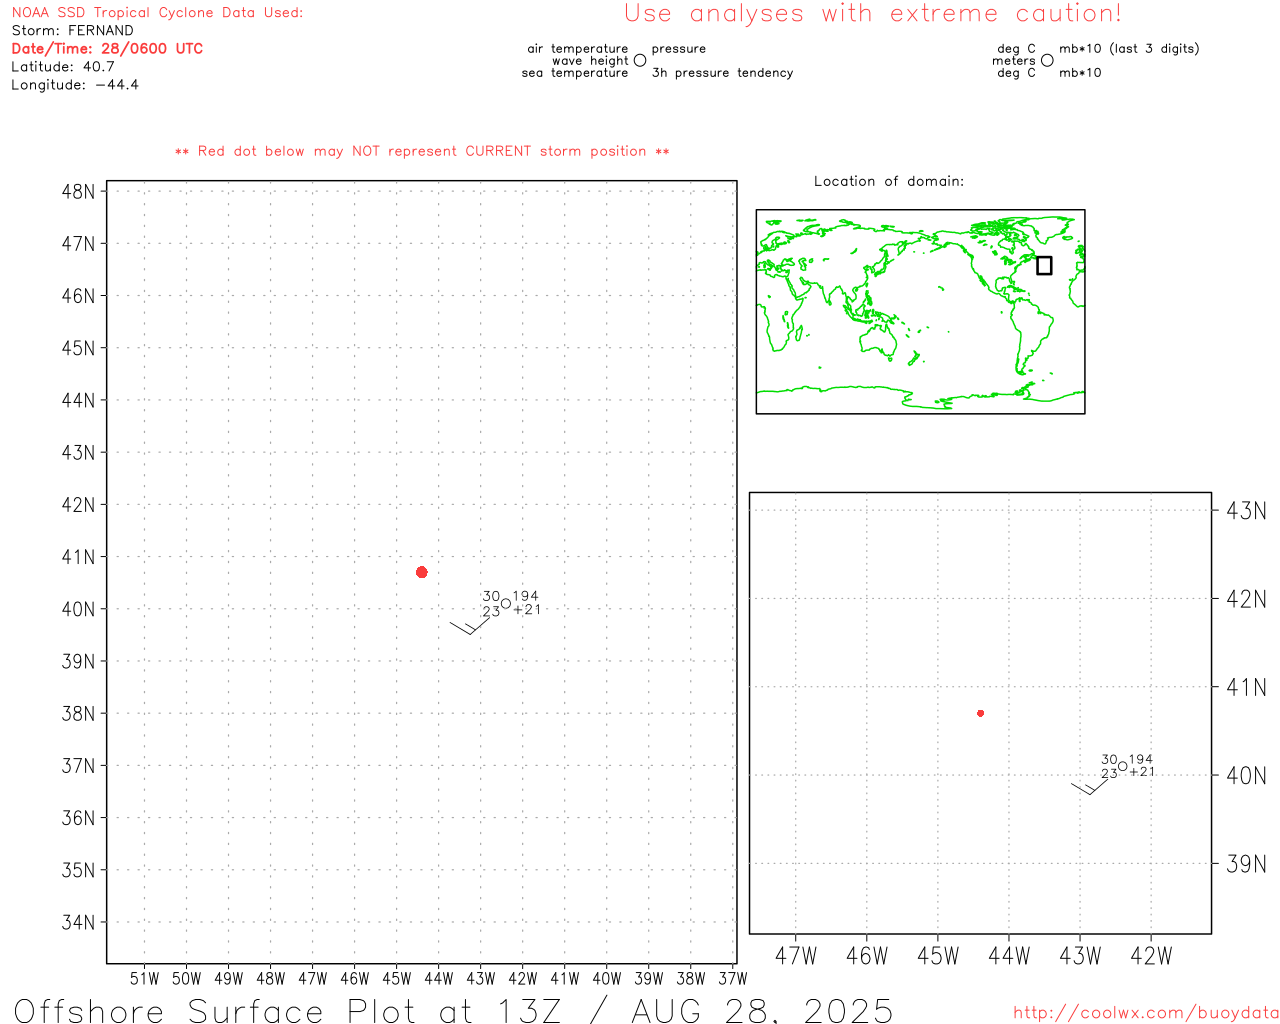This screenshot has height=1024, width=1280.
Task: Click the 42W axis label on zoomed map
Action: pyautogui.click(x=1151, y=956)
